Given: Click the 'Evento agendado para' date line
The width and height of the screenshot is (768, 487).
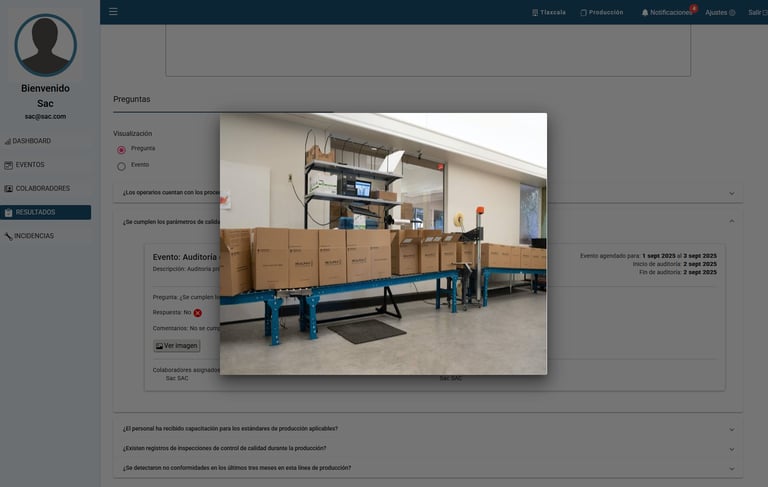Looking at the screenshot, I should (648, 256).
